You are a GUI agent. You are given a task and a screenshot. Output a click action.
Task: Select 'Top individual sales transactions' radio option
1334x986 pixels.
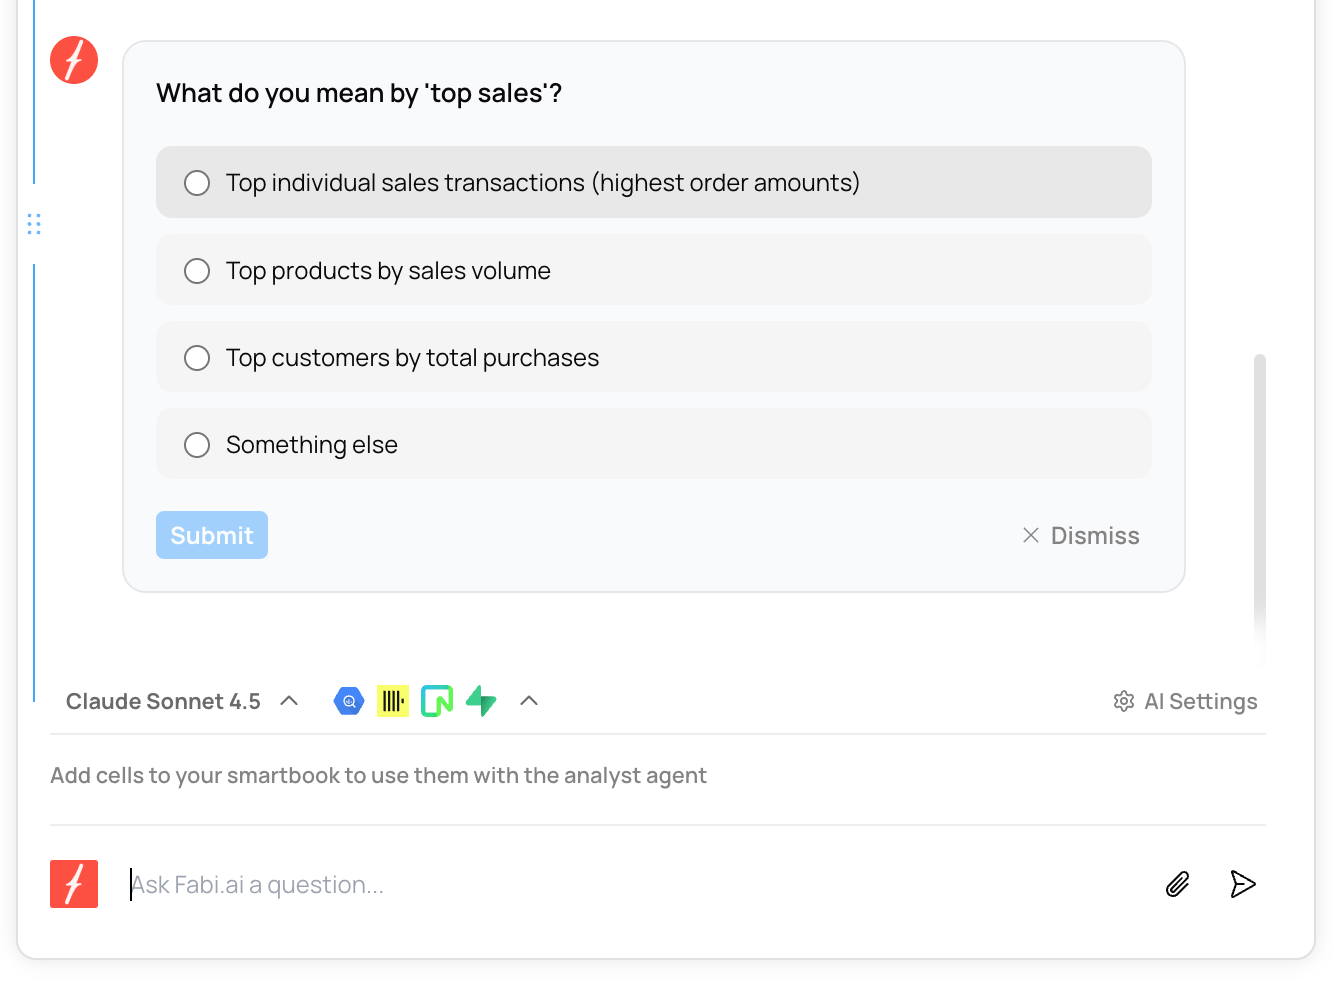click(197, 183)
